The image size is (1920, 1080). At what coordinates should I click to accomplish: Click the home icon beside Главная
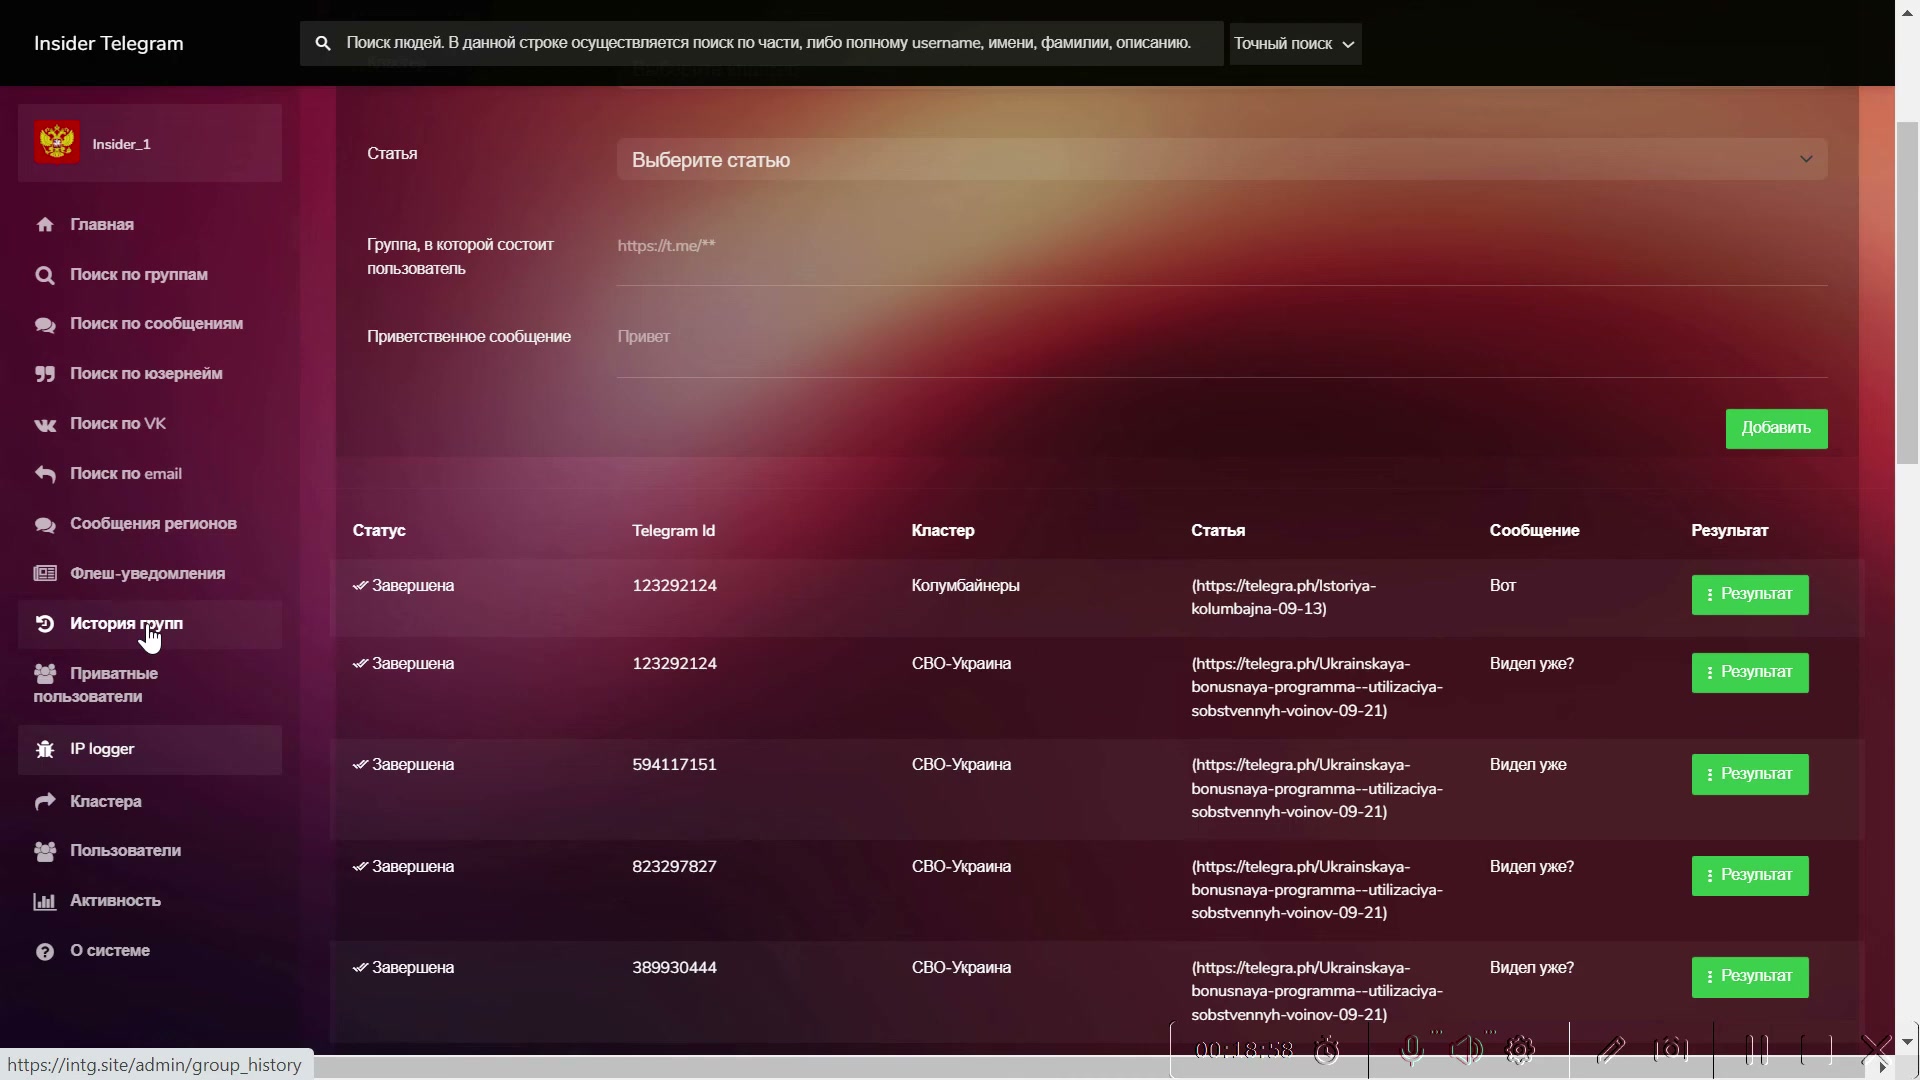45,225
